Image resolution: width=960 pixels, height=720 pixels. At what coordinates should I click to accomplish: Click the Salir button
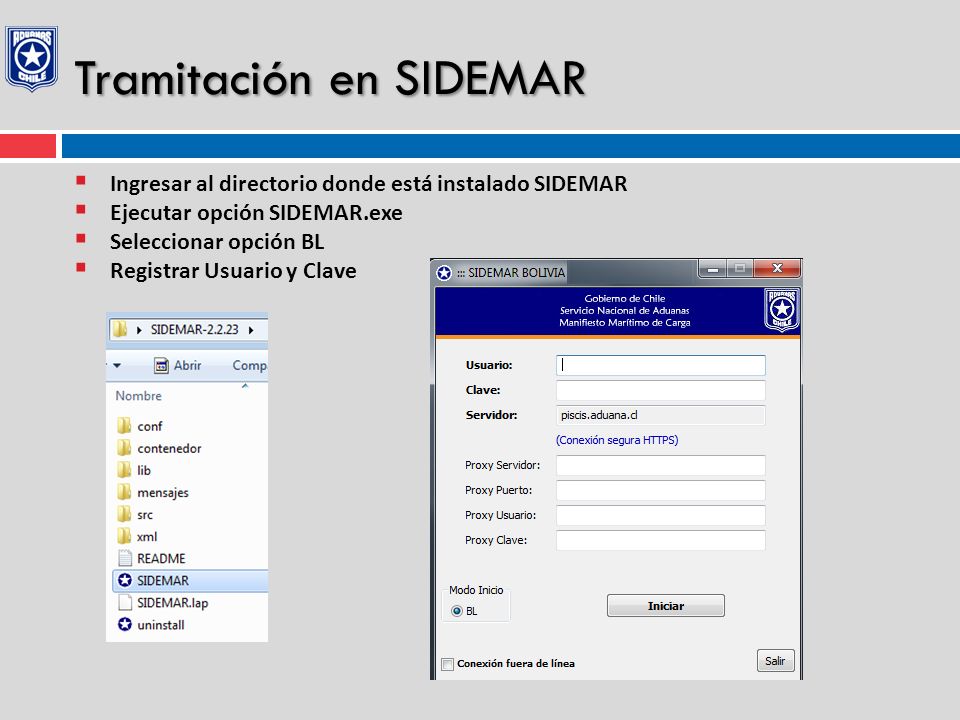(775, 661)
